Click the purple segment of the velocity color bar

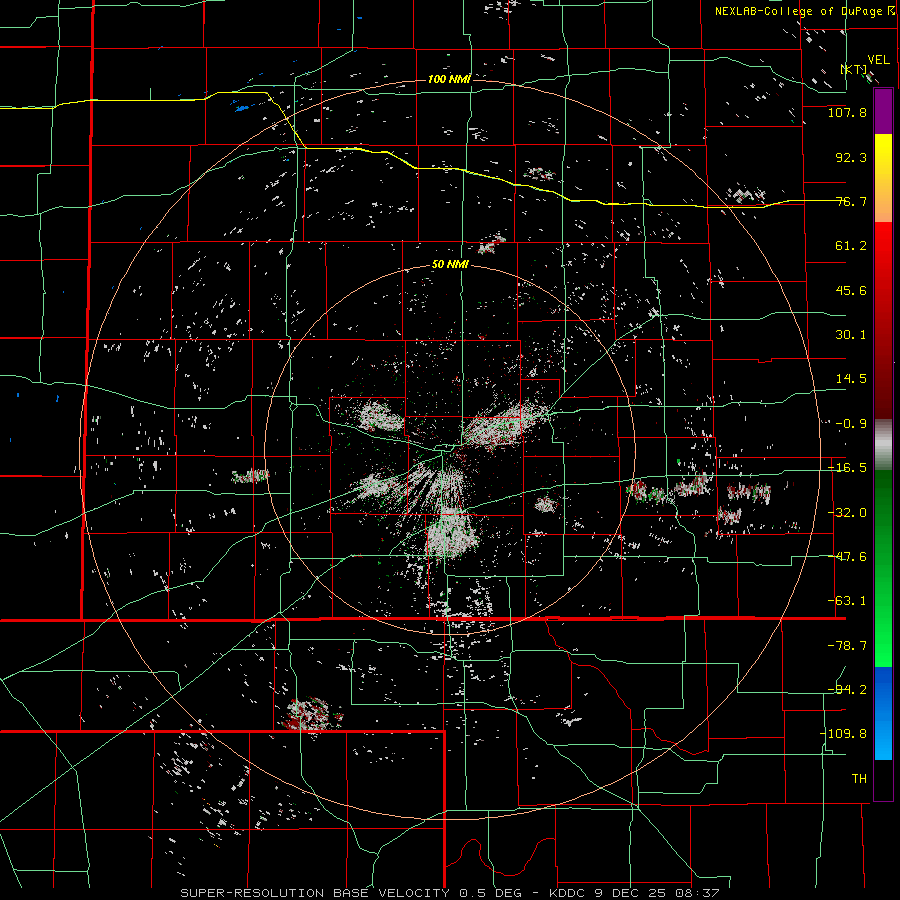pyautogui.click(x=883, y=111)
